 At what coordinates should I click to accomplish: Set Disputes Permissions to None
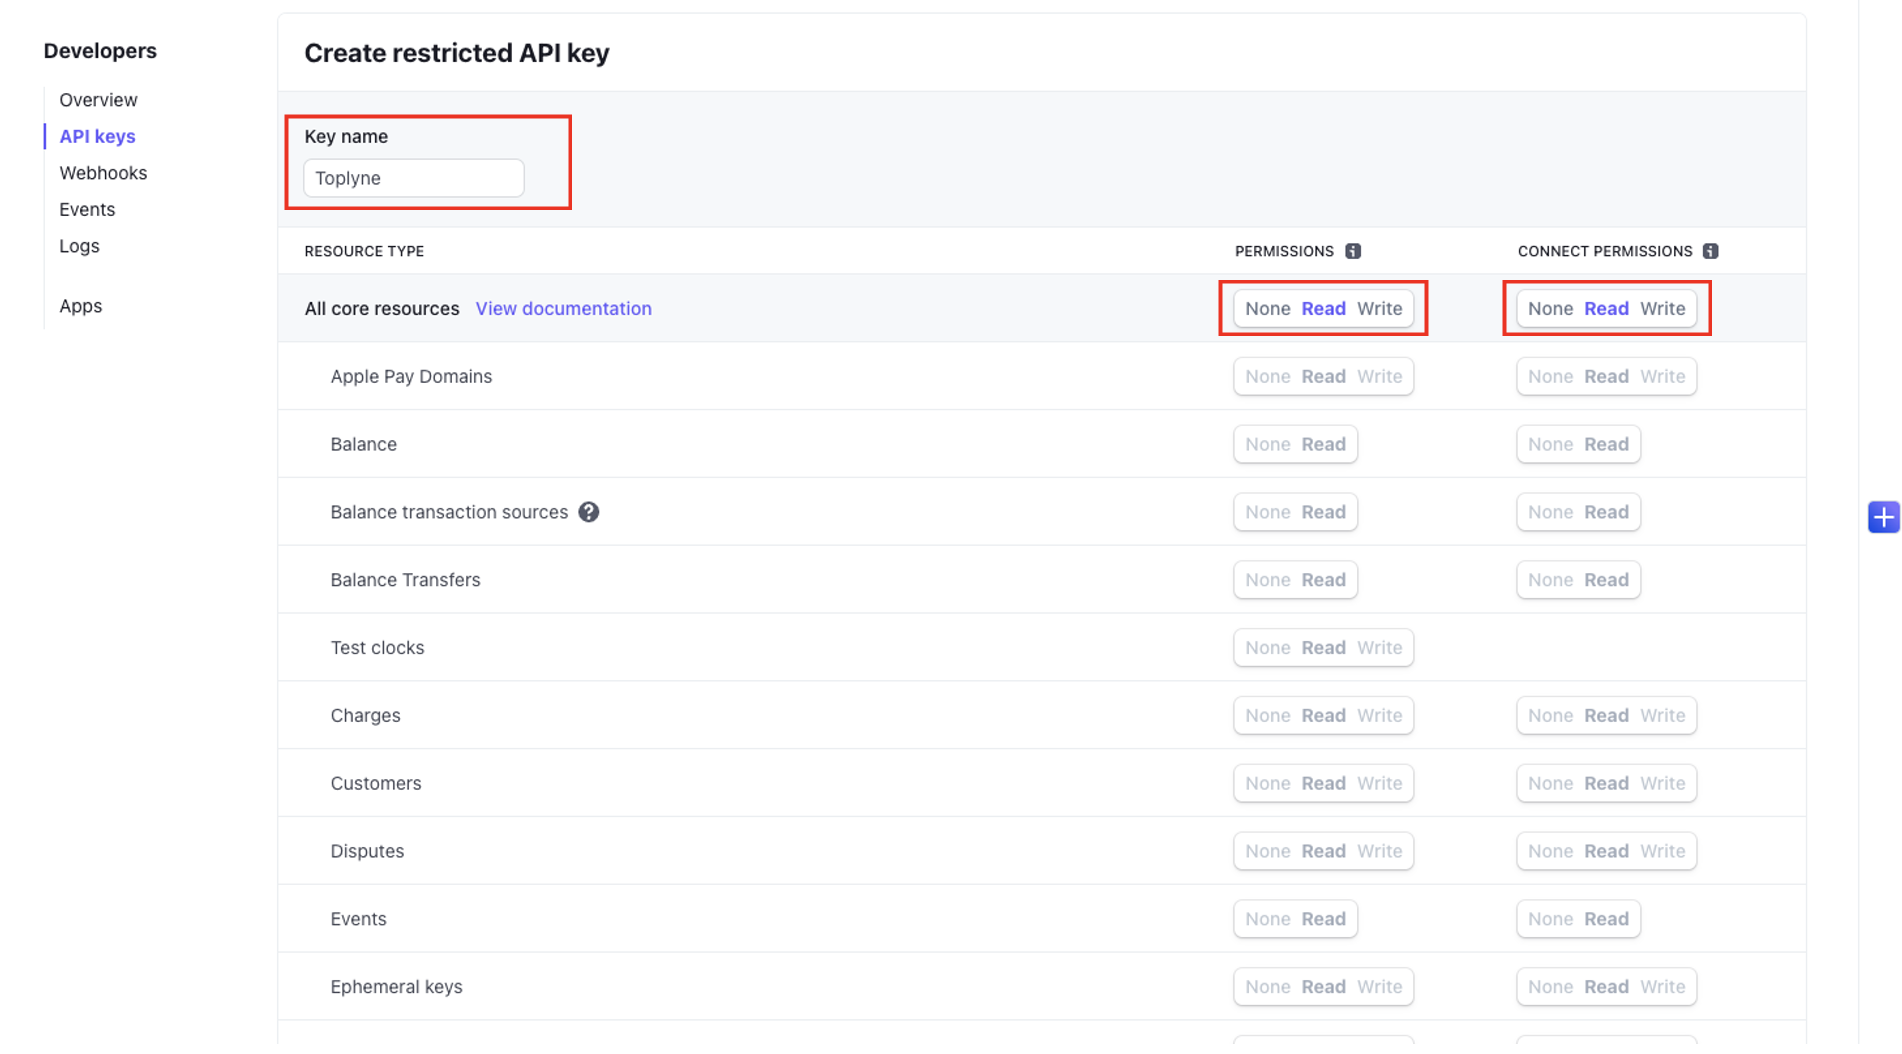click(x=1267, y=852)
